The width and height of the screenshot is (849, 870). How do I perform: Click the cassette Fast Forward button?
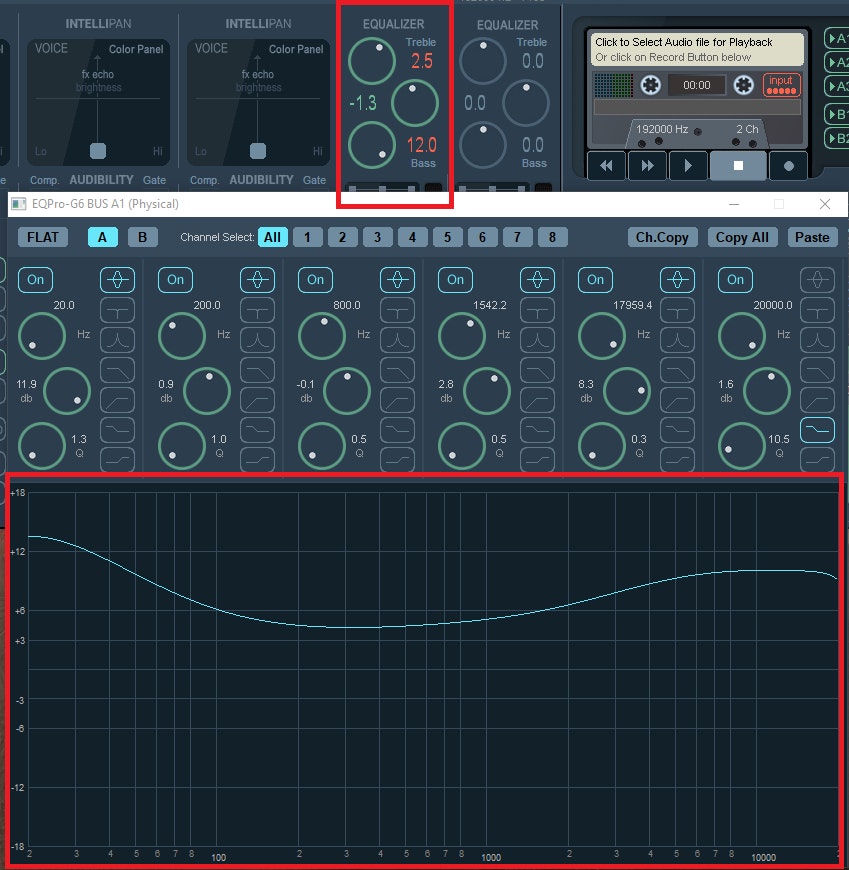tap(647, 166)
